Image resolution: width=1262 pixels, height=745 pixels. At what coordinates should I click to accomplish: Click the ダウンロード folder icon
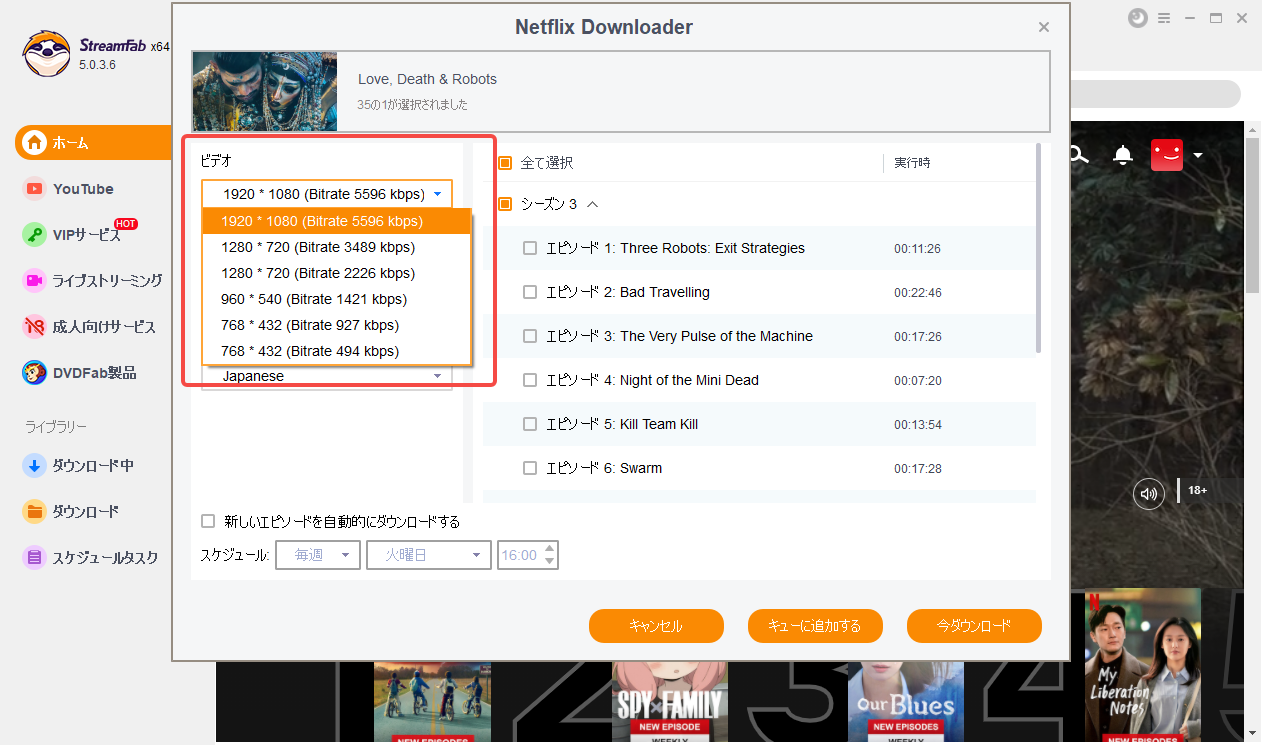35,511
